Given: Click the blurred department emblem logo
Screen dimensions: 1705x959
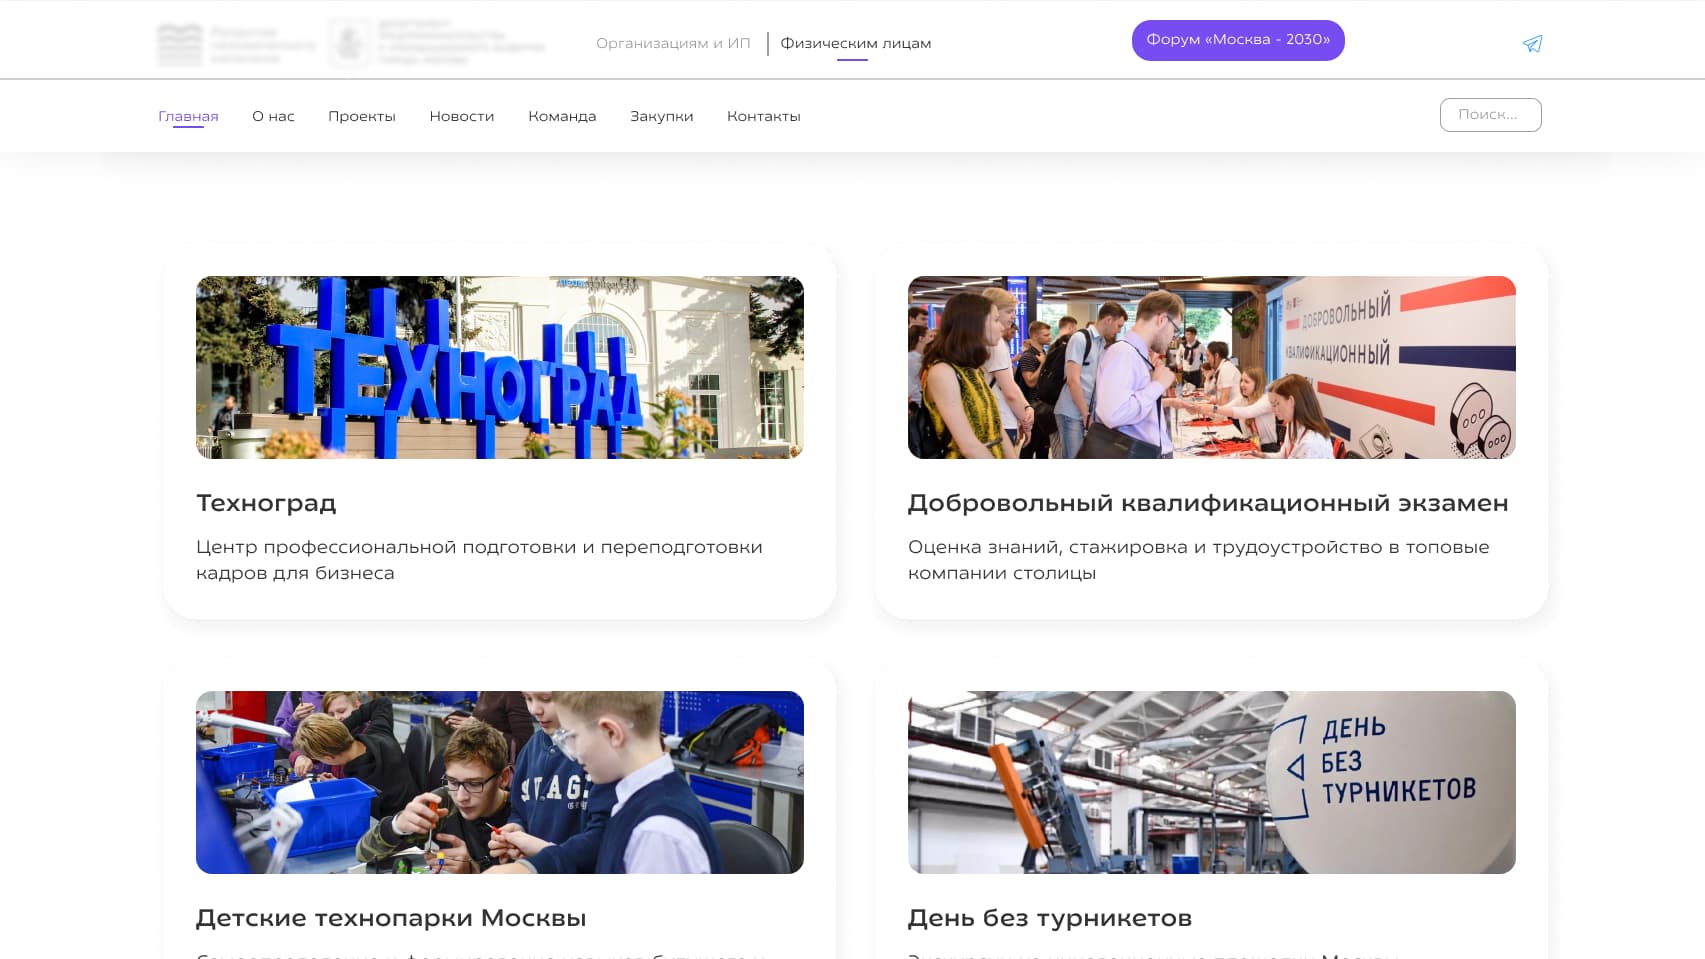Looking at the screenshot, I should pyautogui.click(x=438, y=44).
